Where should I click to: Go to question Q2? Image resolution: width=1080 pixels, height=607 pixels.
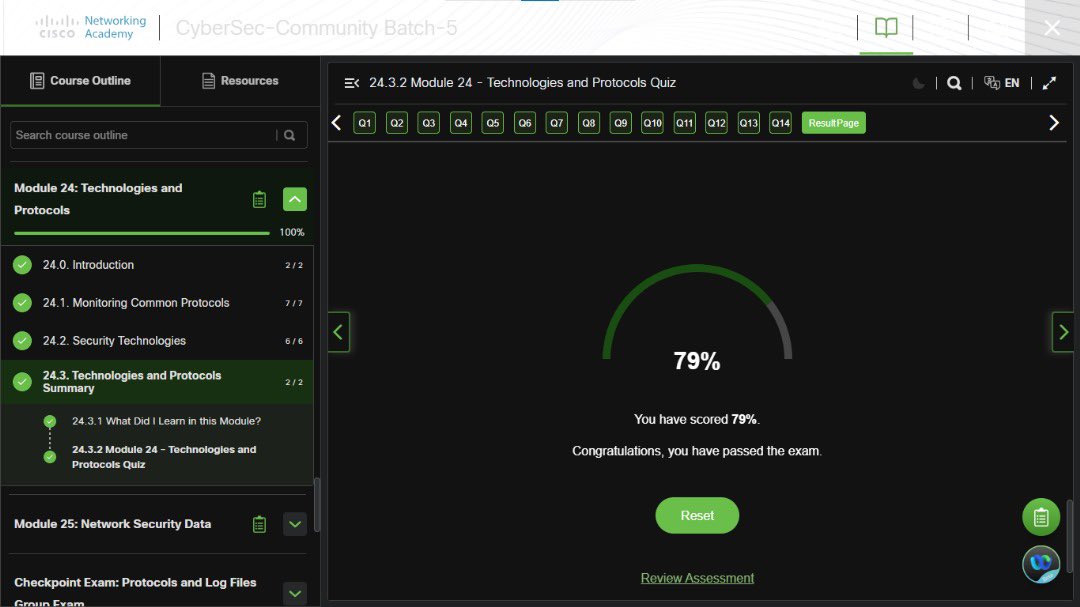[x=397, y=123]
